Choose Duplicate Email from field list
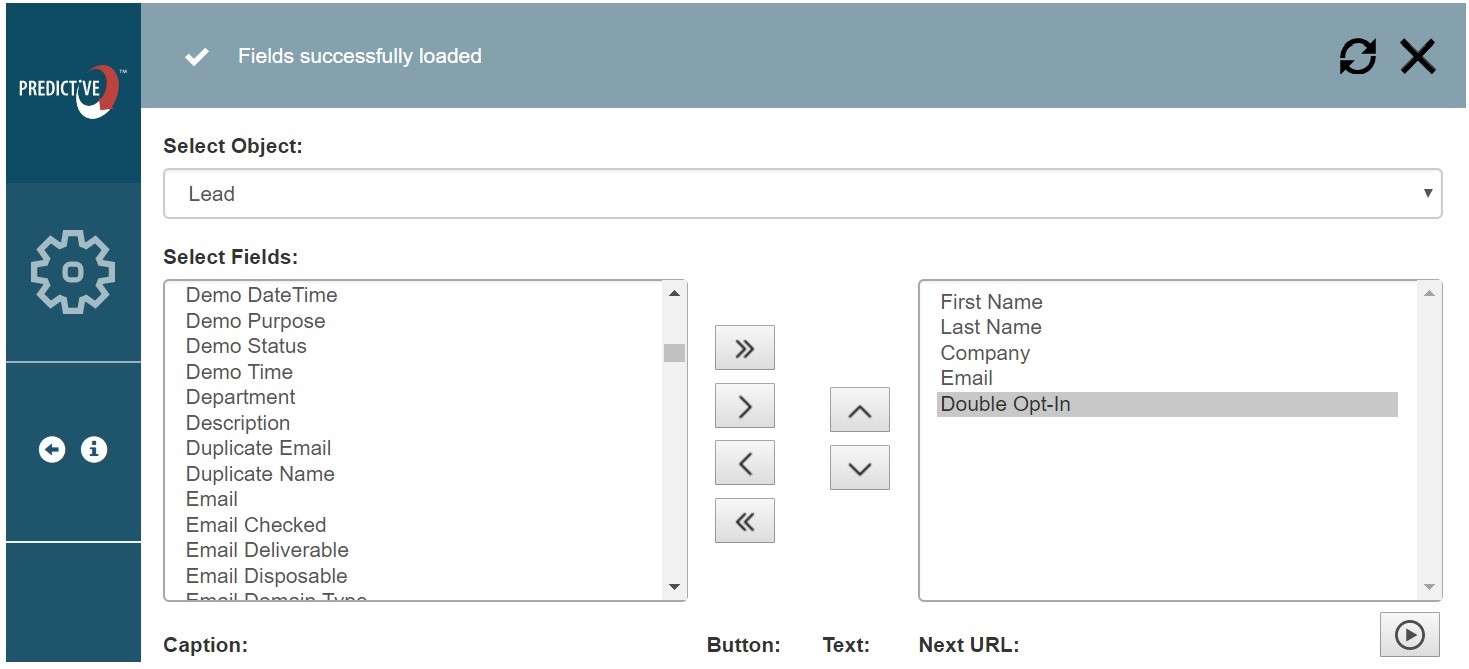Image resolution: width=1469 pixels, height=669 pixels. 258,448
